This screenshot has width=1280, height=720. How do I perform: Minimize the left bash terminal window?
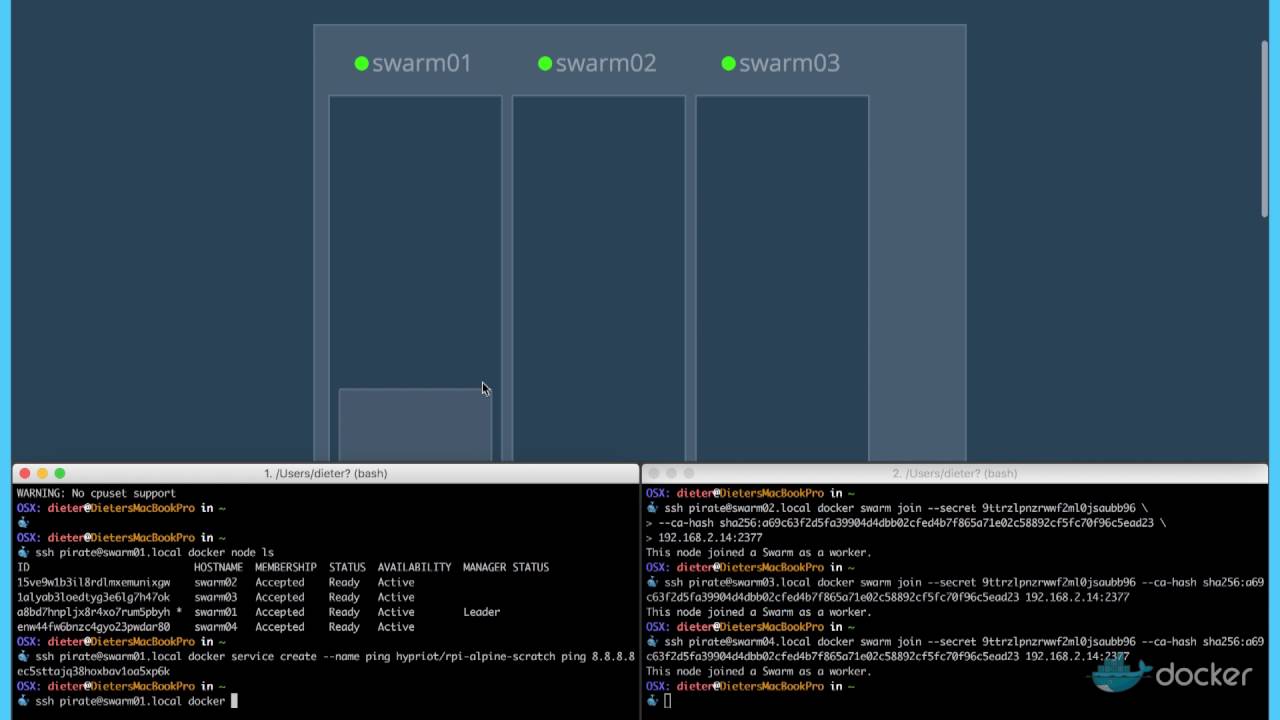42,473
